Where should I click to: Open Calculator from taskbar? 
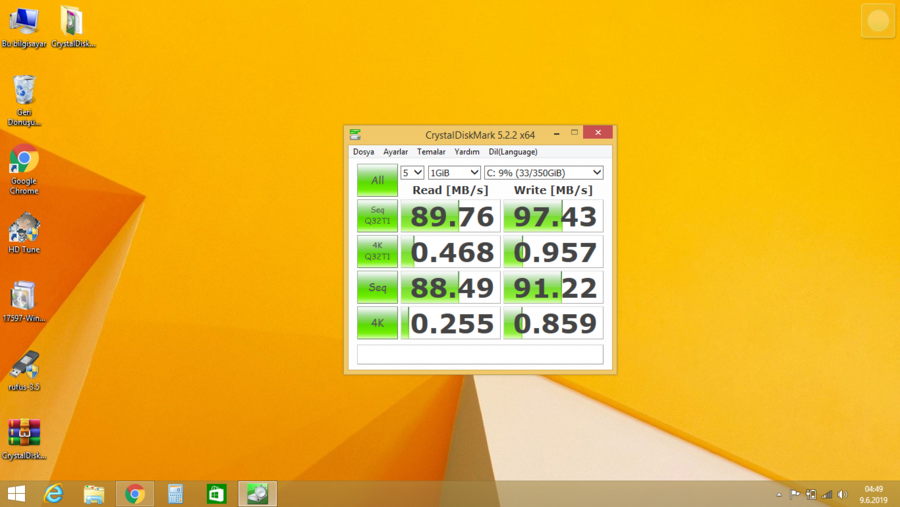[x=175, y=494]
